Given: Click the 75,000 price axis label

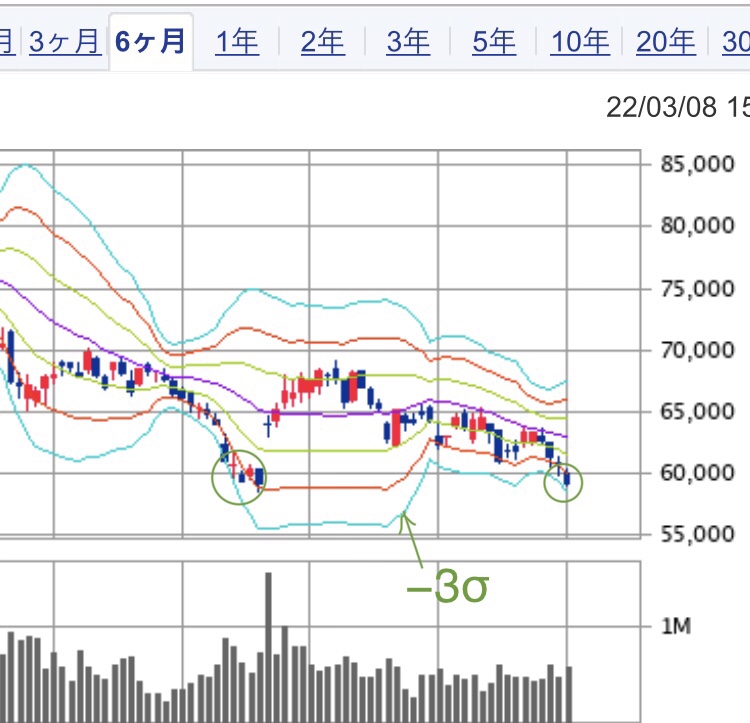Looking at the screenshot, I should point(697,289).
